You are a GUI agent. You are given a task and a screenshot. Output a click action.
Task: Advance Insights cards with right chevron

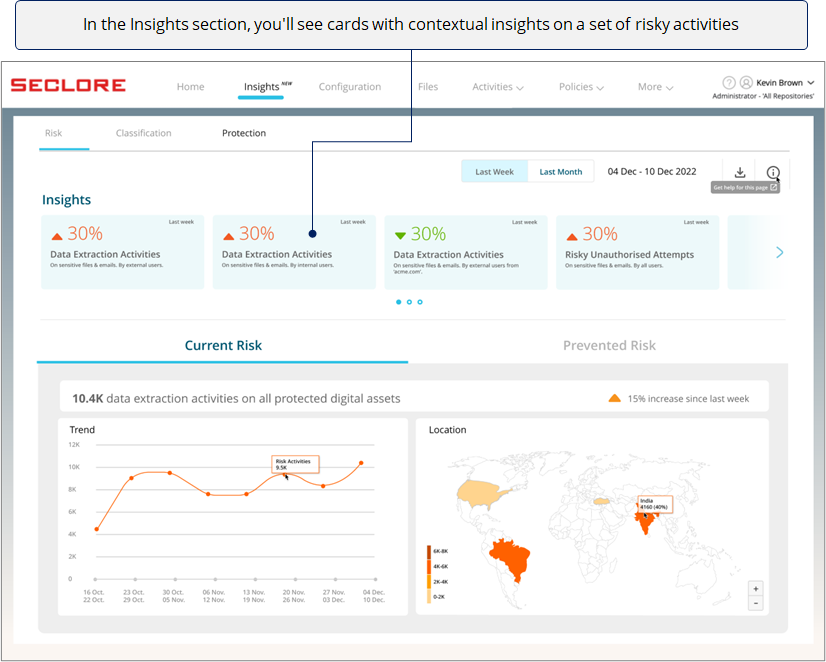(780, 252)
